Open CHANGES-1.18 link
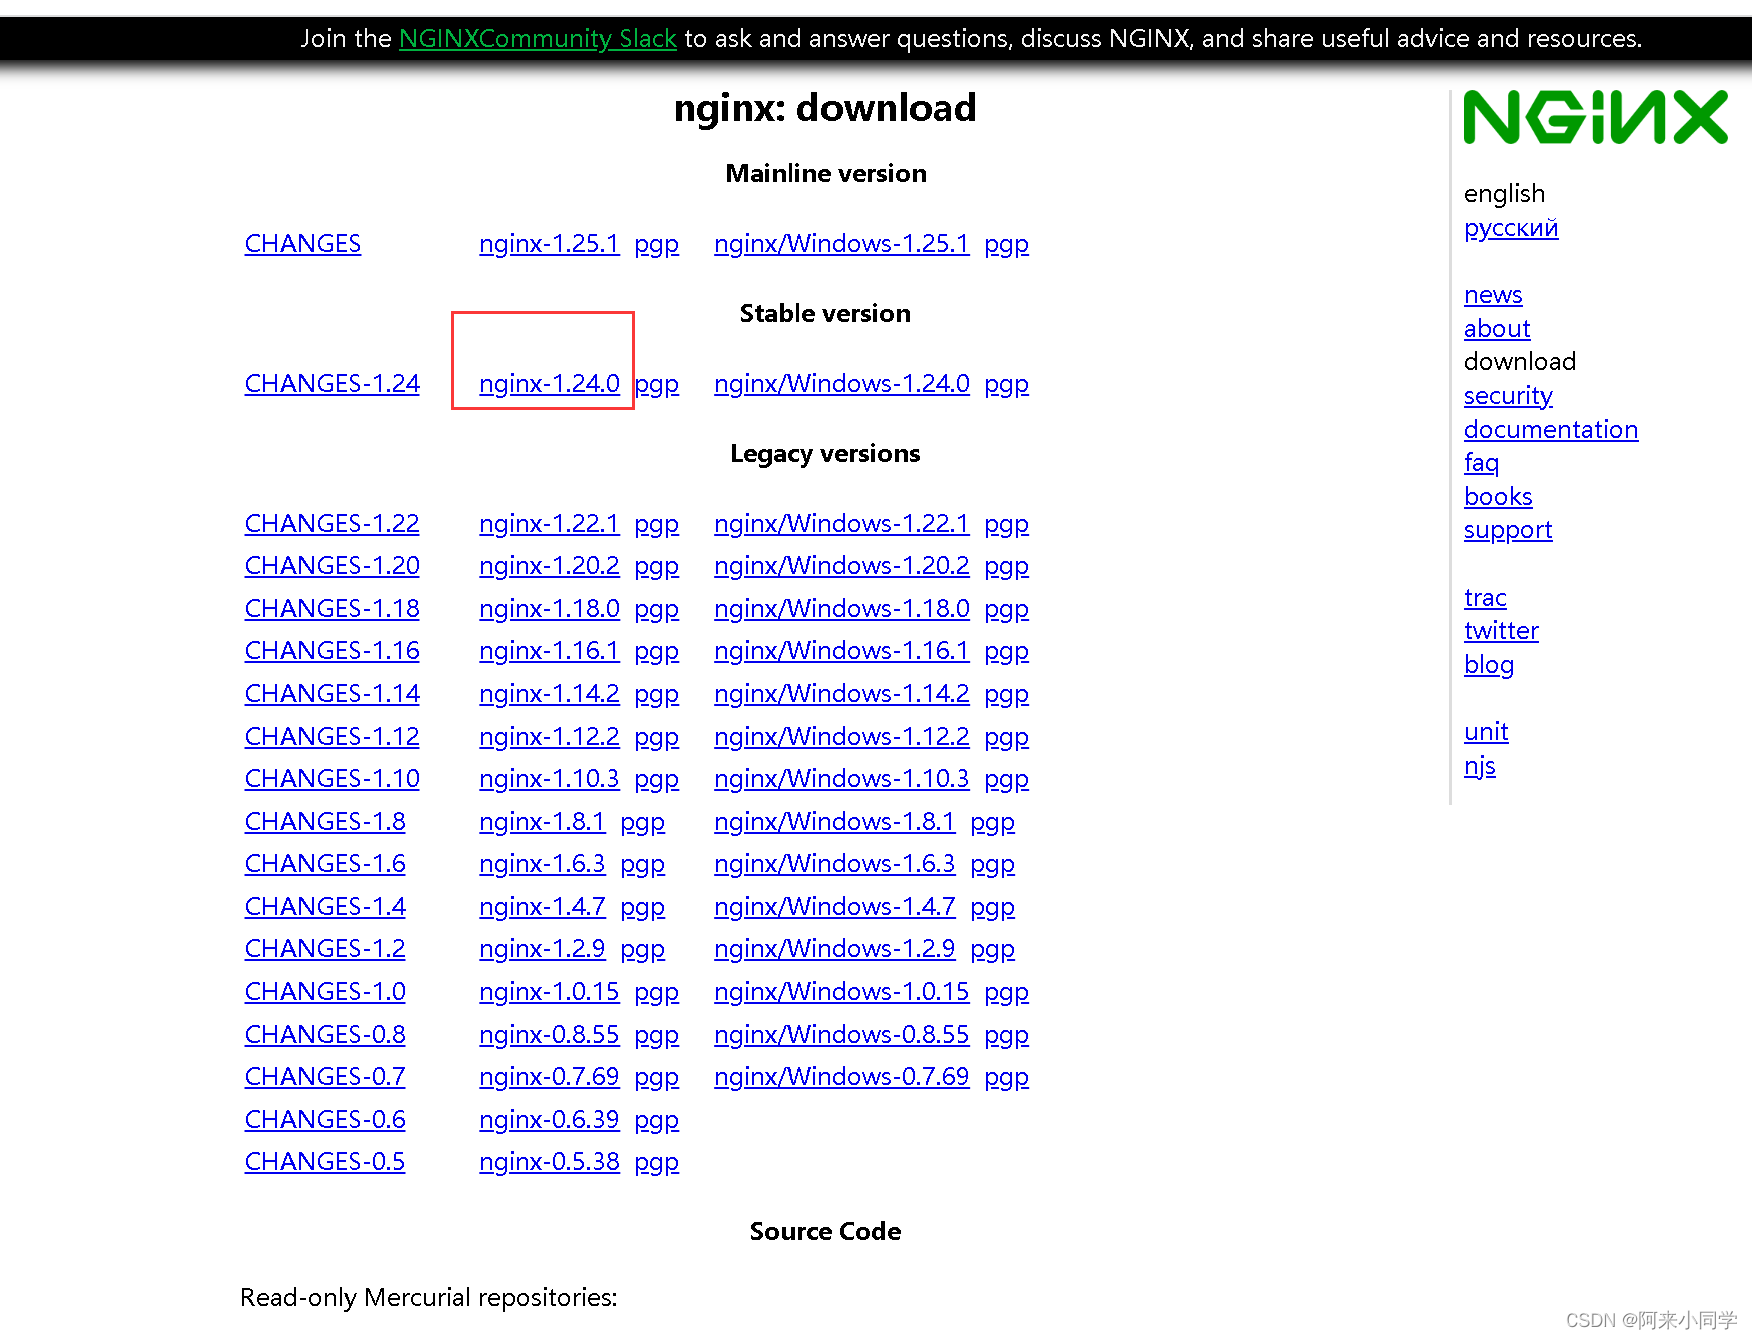Image resolution: width=1752 pixels, height=1339 pixels. [332, 609]
